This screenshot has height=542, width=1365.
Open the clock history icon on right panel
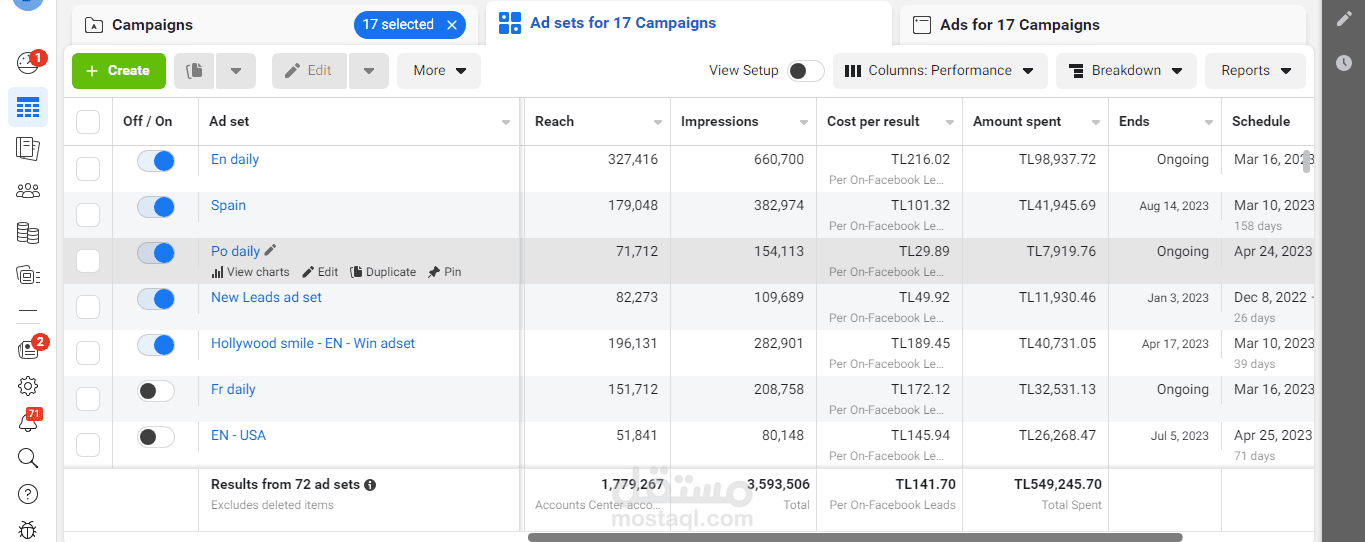1343,63
